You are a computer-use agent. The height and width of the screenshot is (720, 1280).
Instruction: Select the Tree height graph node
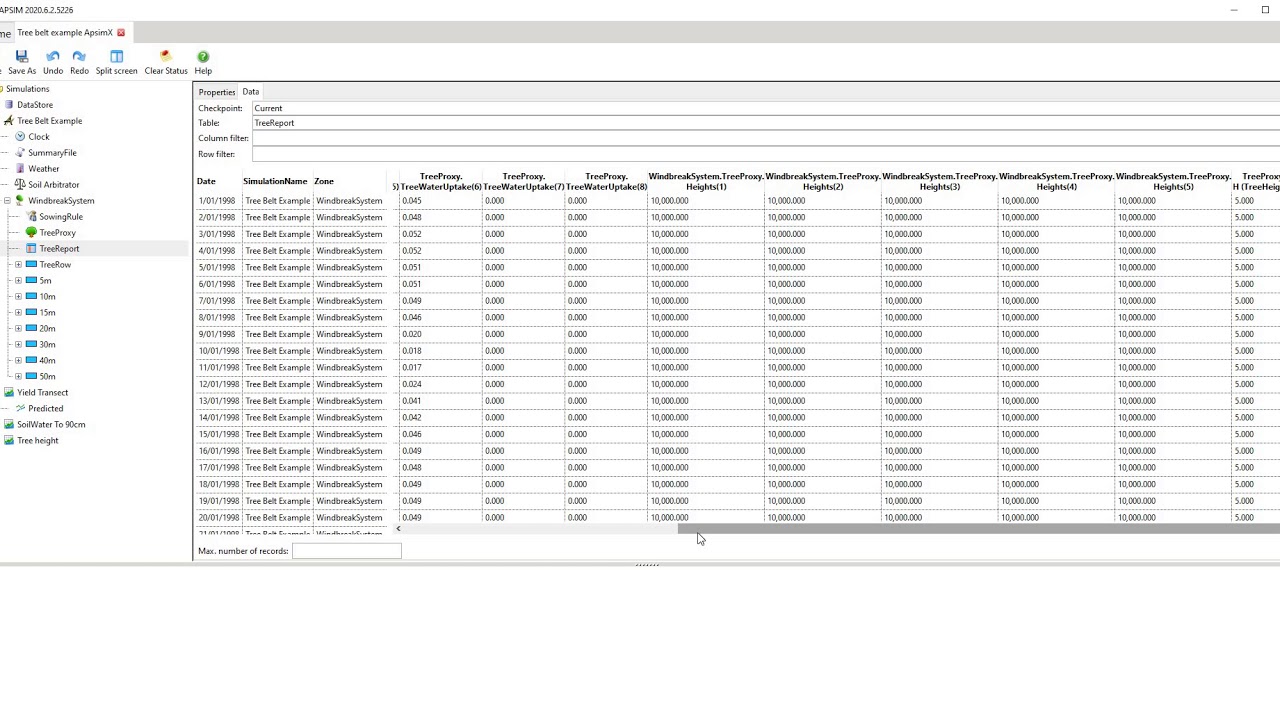[37, 441]
